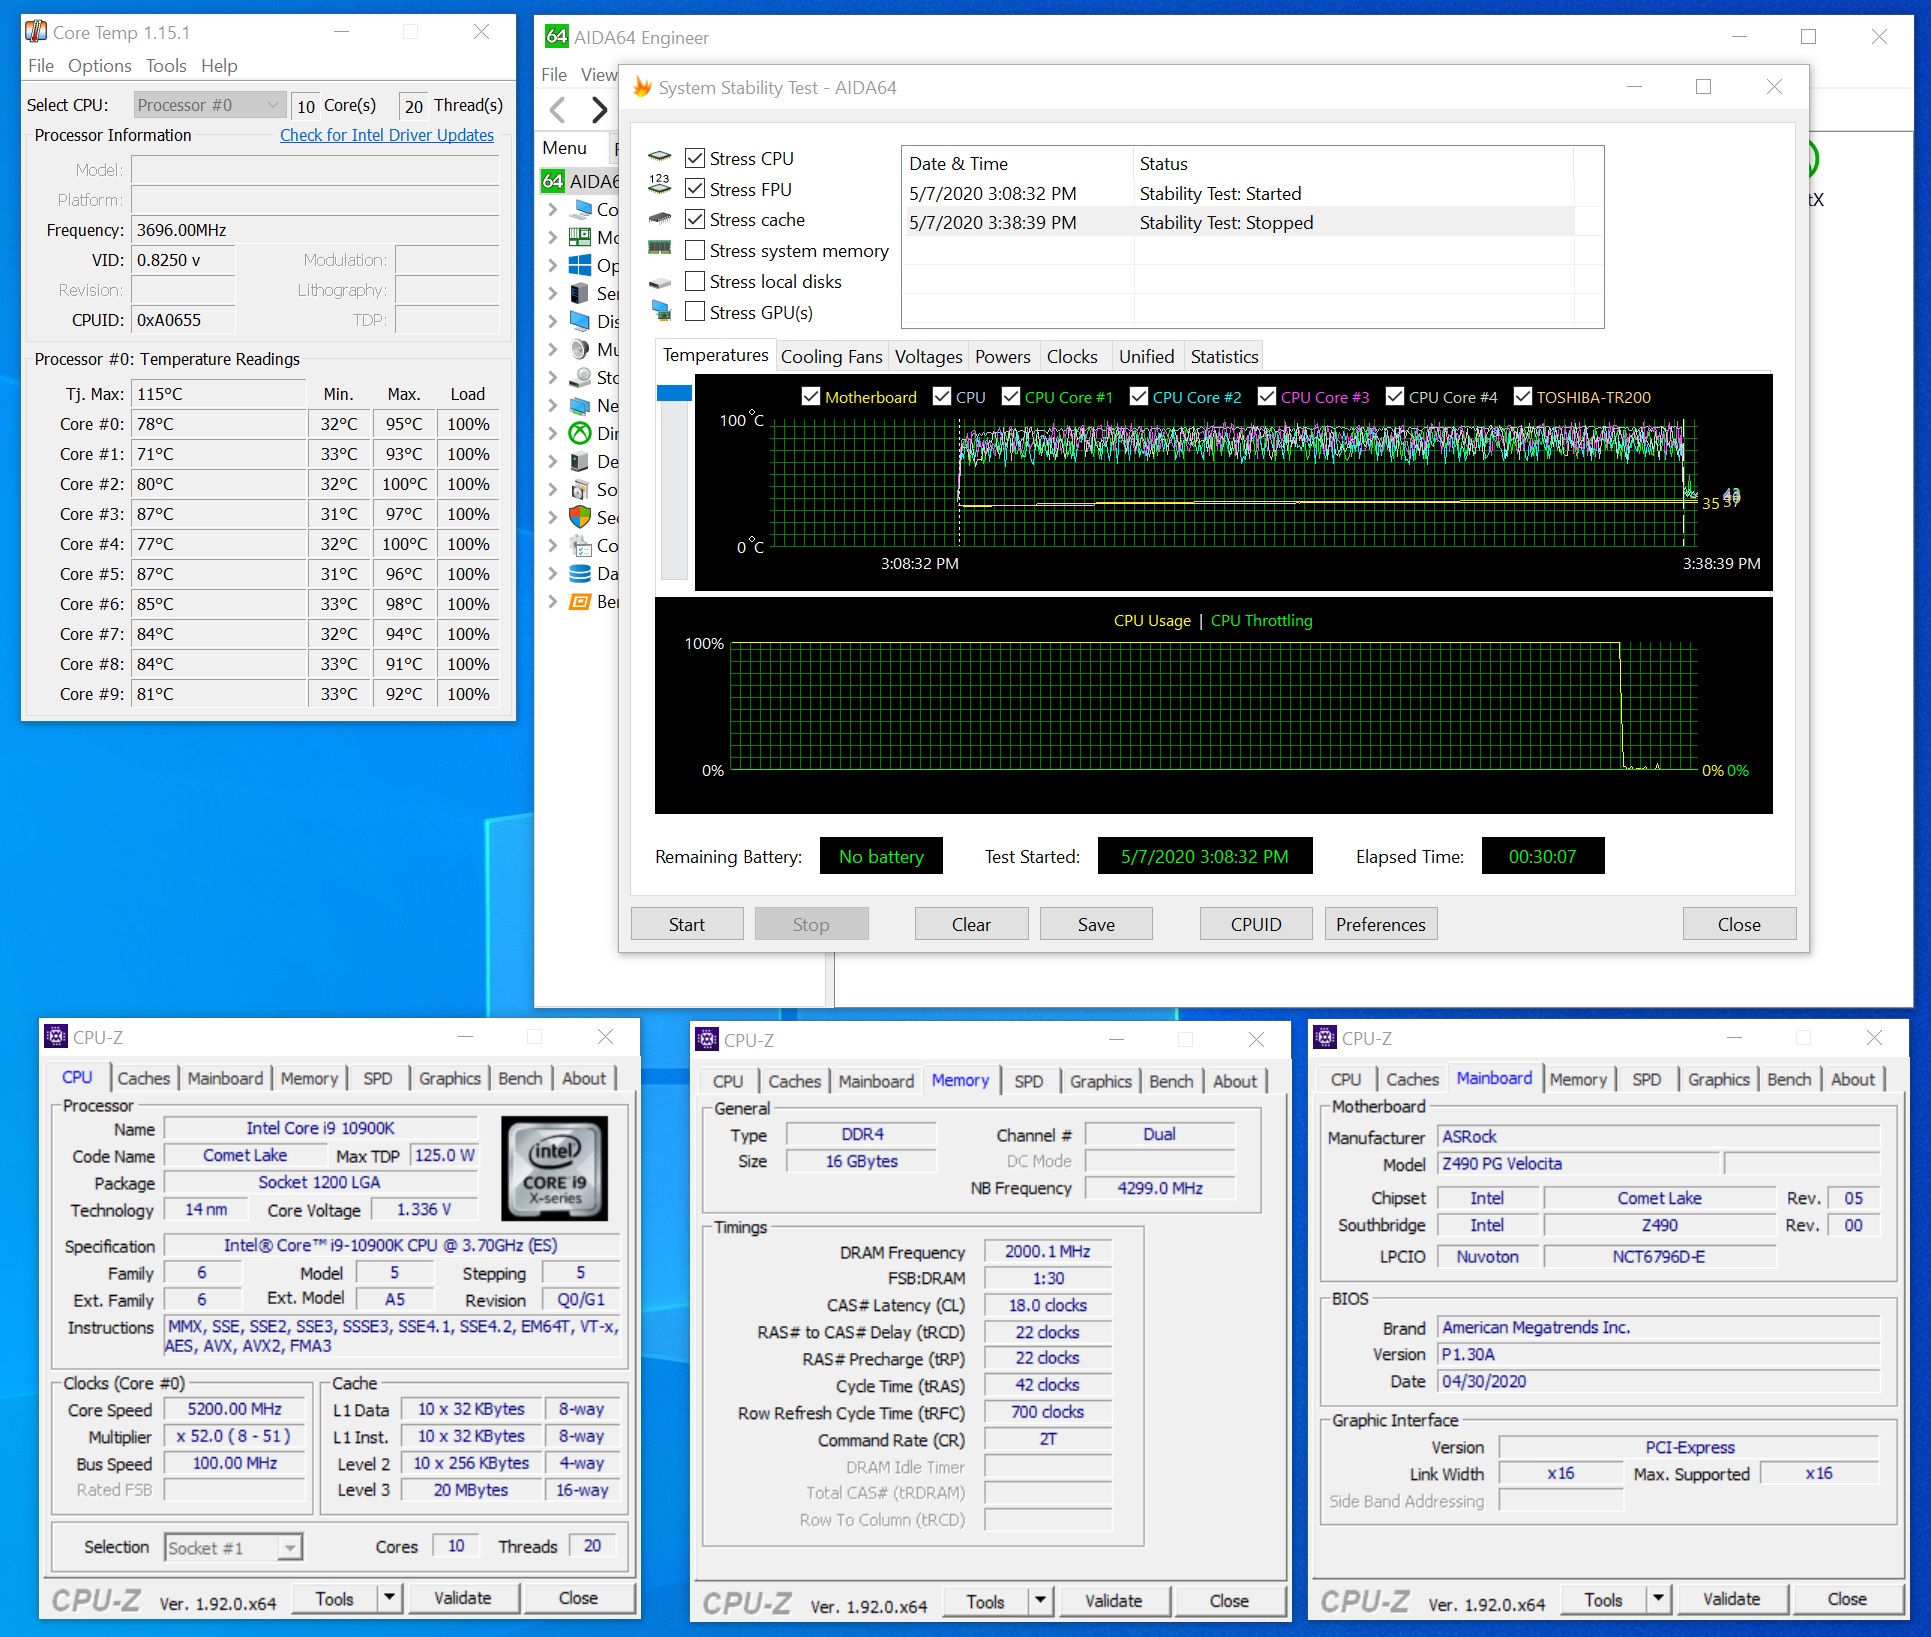Click the memory chip icon beside Stress system memory
This screenshot has width=1931, height=1637.
click(660, 248)
